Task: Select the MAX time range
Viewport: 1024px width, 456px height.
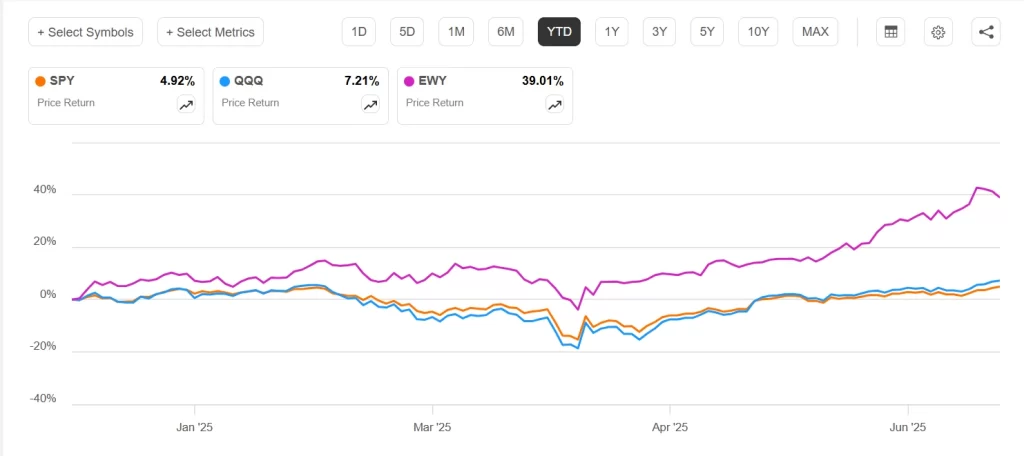Action: pos(815,32)
